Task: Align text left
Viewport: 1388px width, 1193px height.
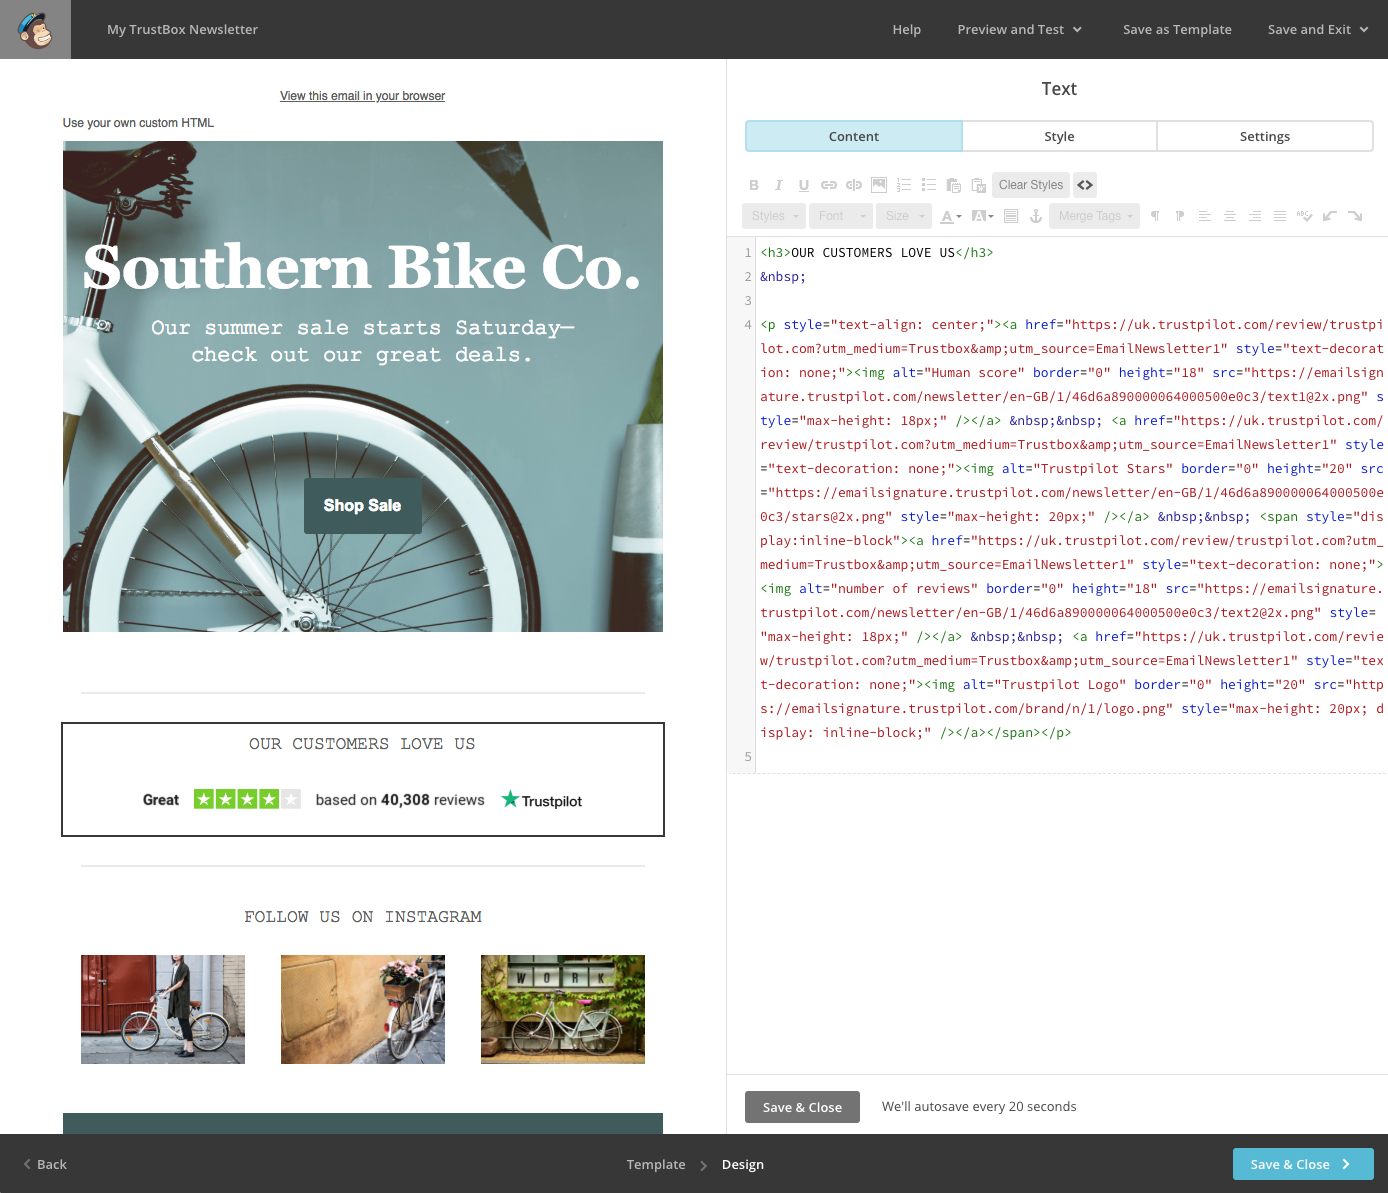Action: pyautogui.click(x=1205, y=216)
